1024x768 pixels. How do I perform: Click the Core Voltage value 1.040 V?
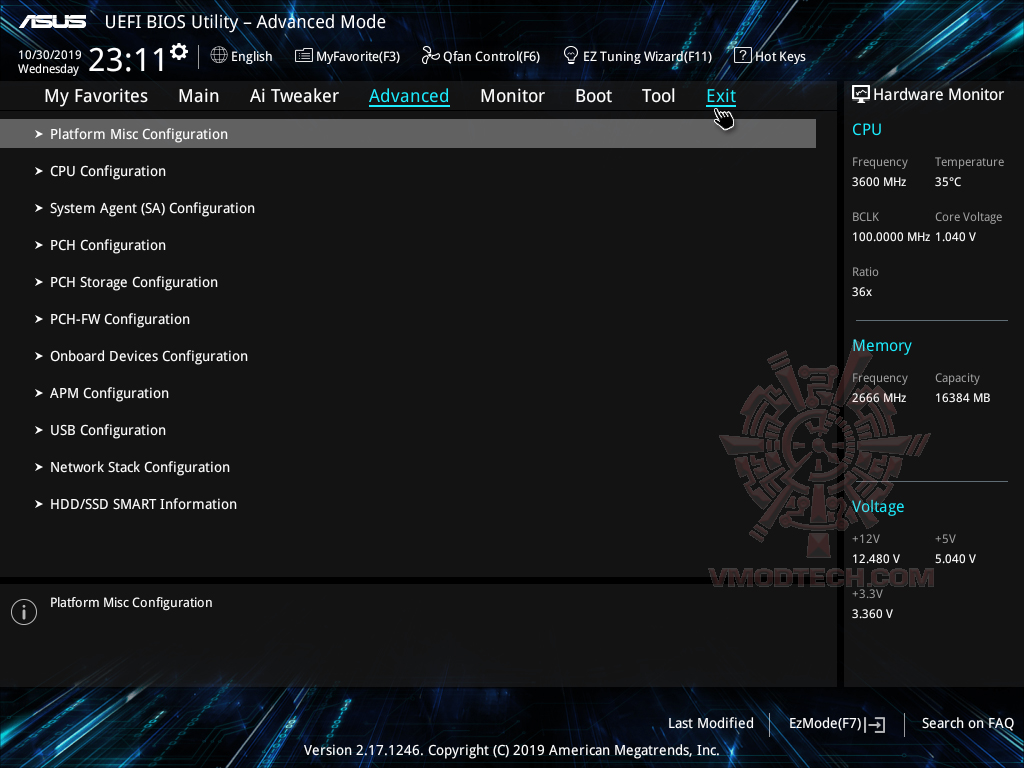coord(955,237)
